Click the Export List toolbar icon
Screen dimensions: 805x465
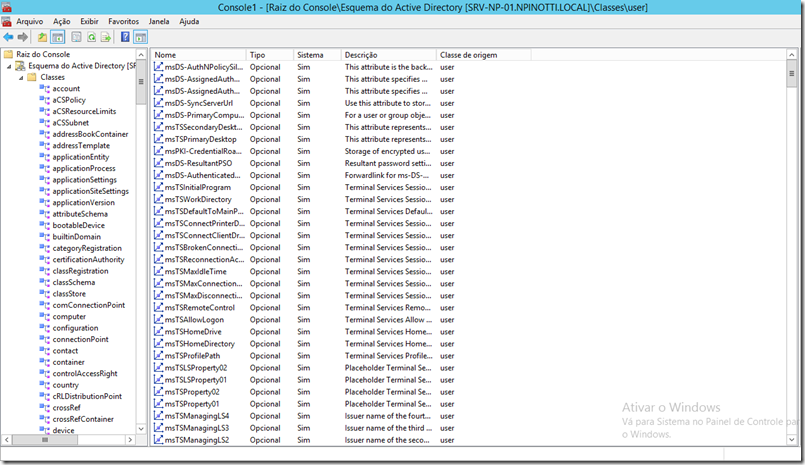[x=106, y=37]
